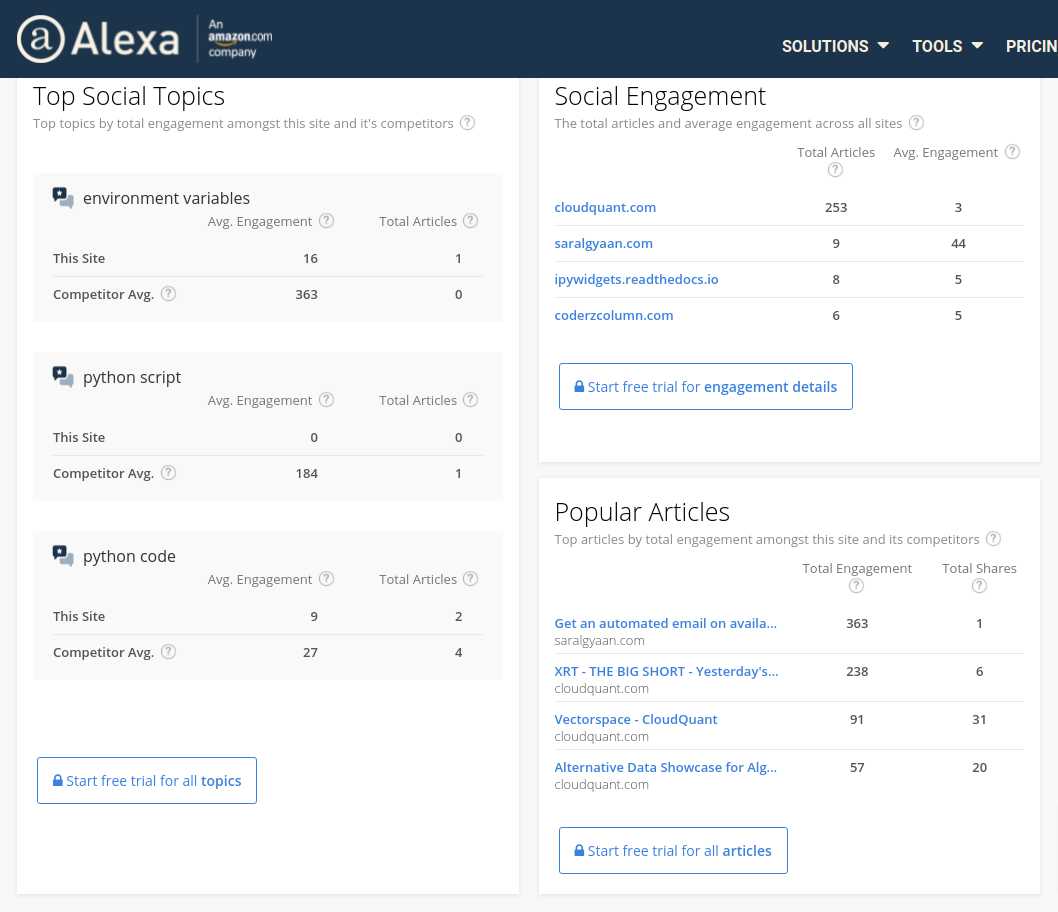Show Total Articles help for python code
Viewport: 1058px width, 912px height.
[471, 578]
